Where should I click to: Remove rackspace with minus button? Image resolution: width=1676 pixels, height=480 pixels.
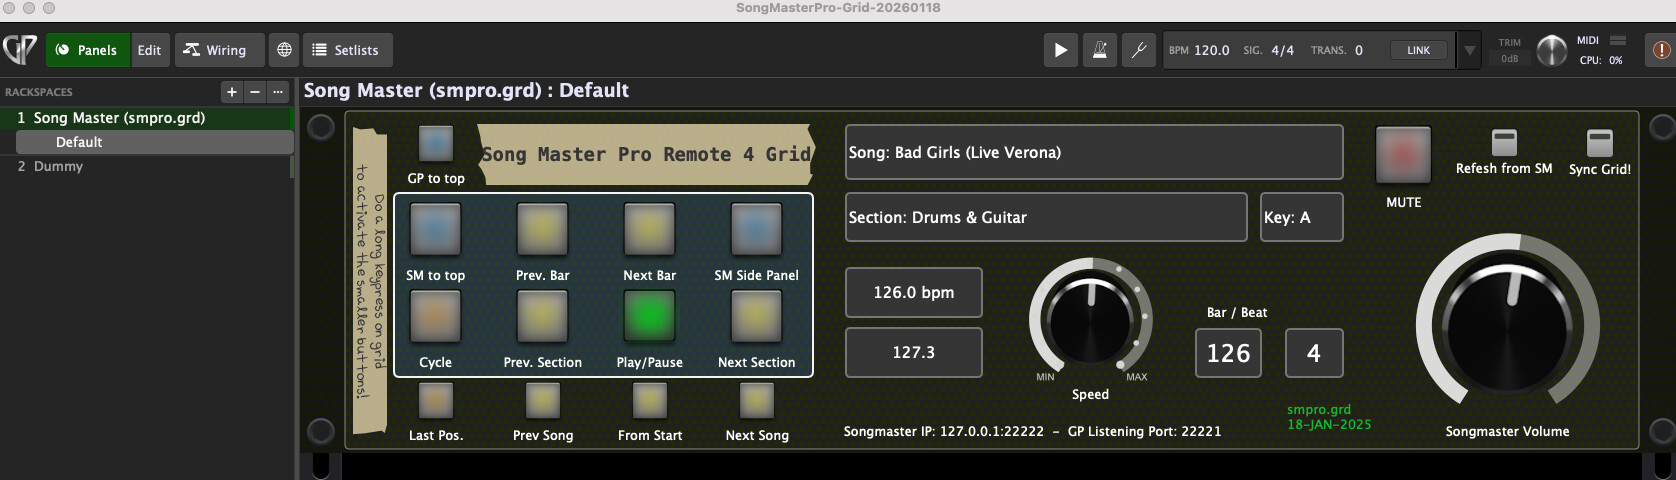[x=255, y=92]
